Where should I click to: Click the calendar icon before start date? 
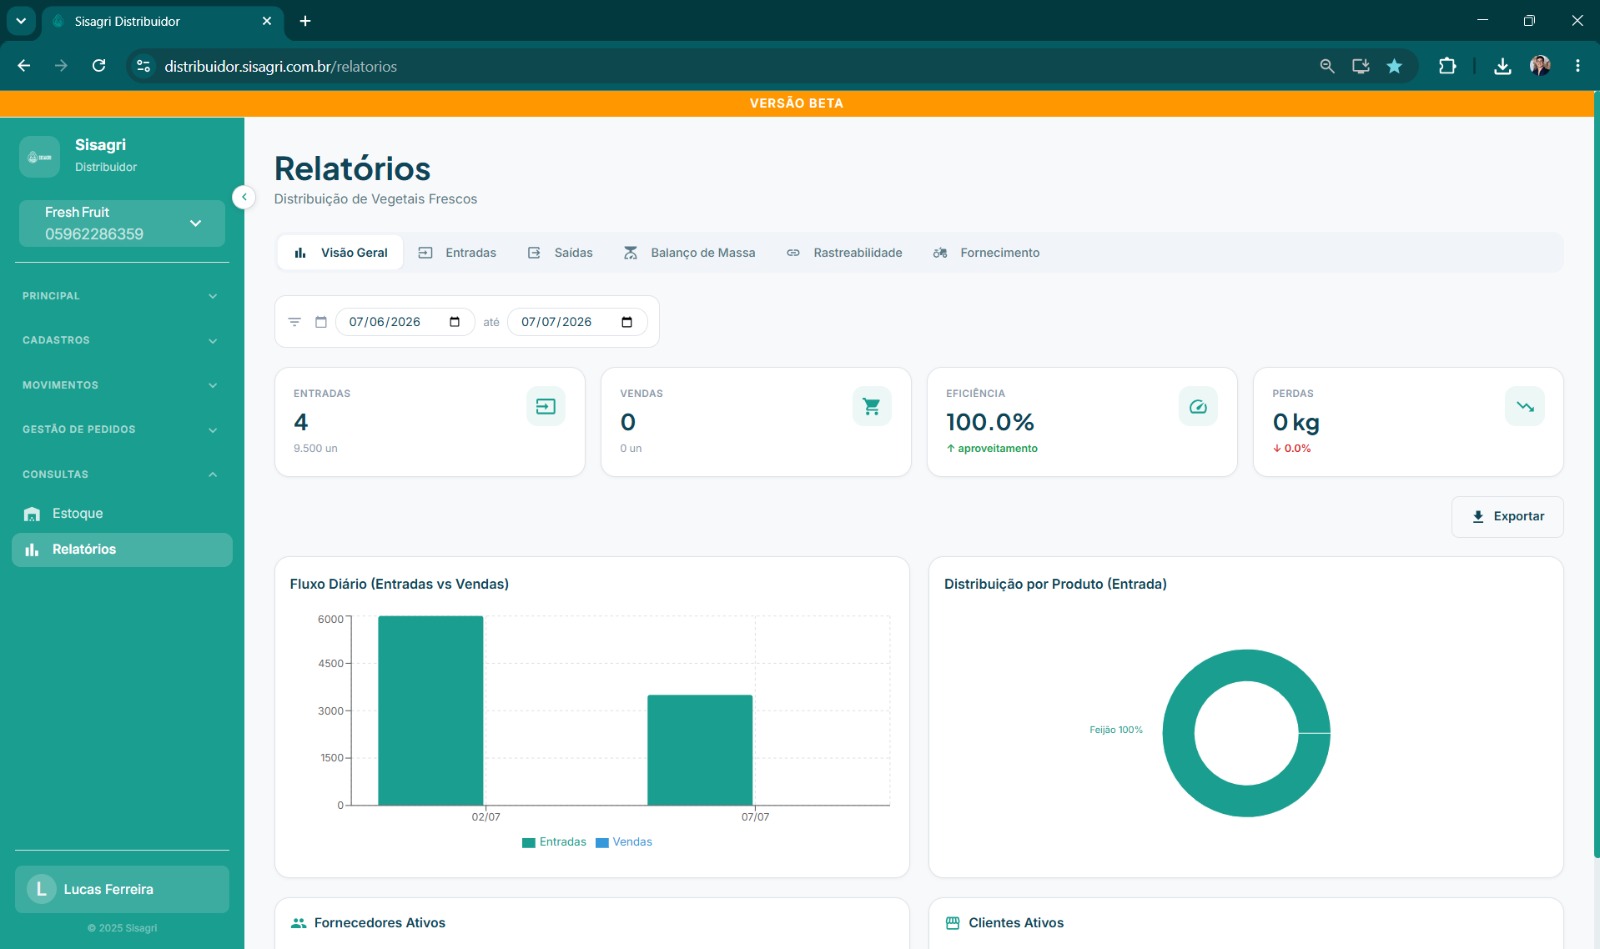click(321, 322)
